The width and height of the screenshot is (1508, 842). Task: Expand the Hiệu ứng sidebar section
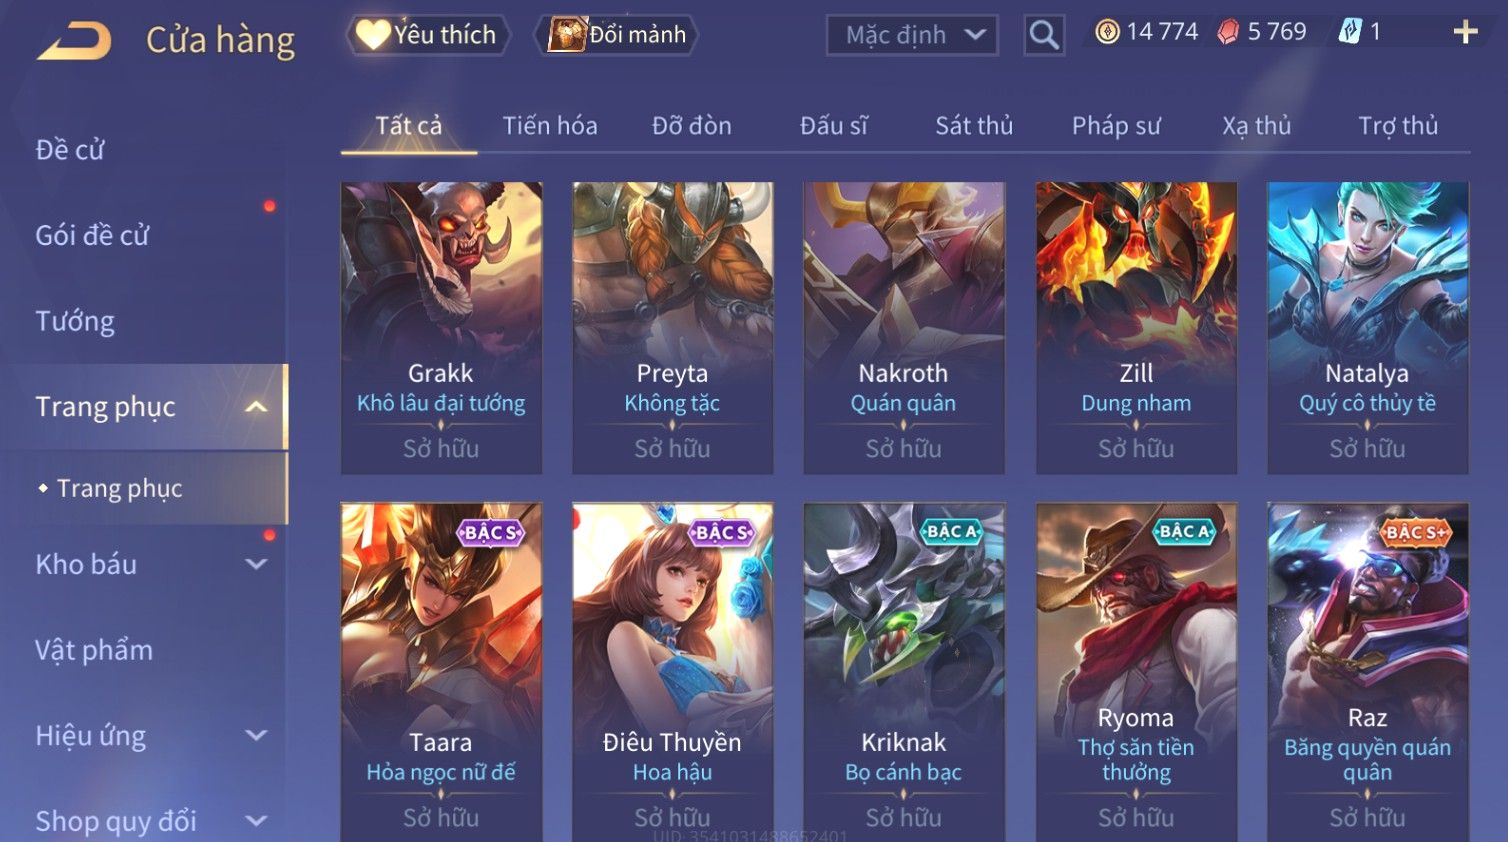pyautogui.click(x=256, y=736)
